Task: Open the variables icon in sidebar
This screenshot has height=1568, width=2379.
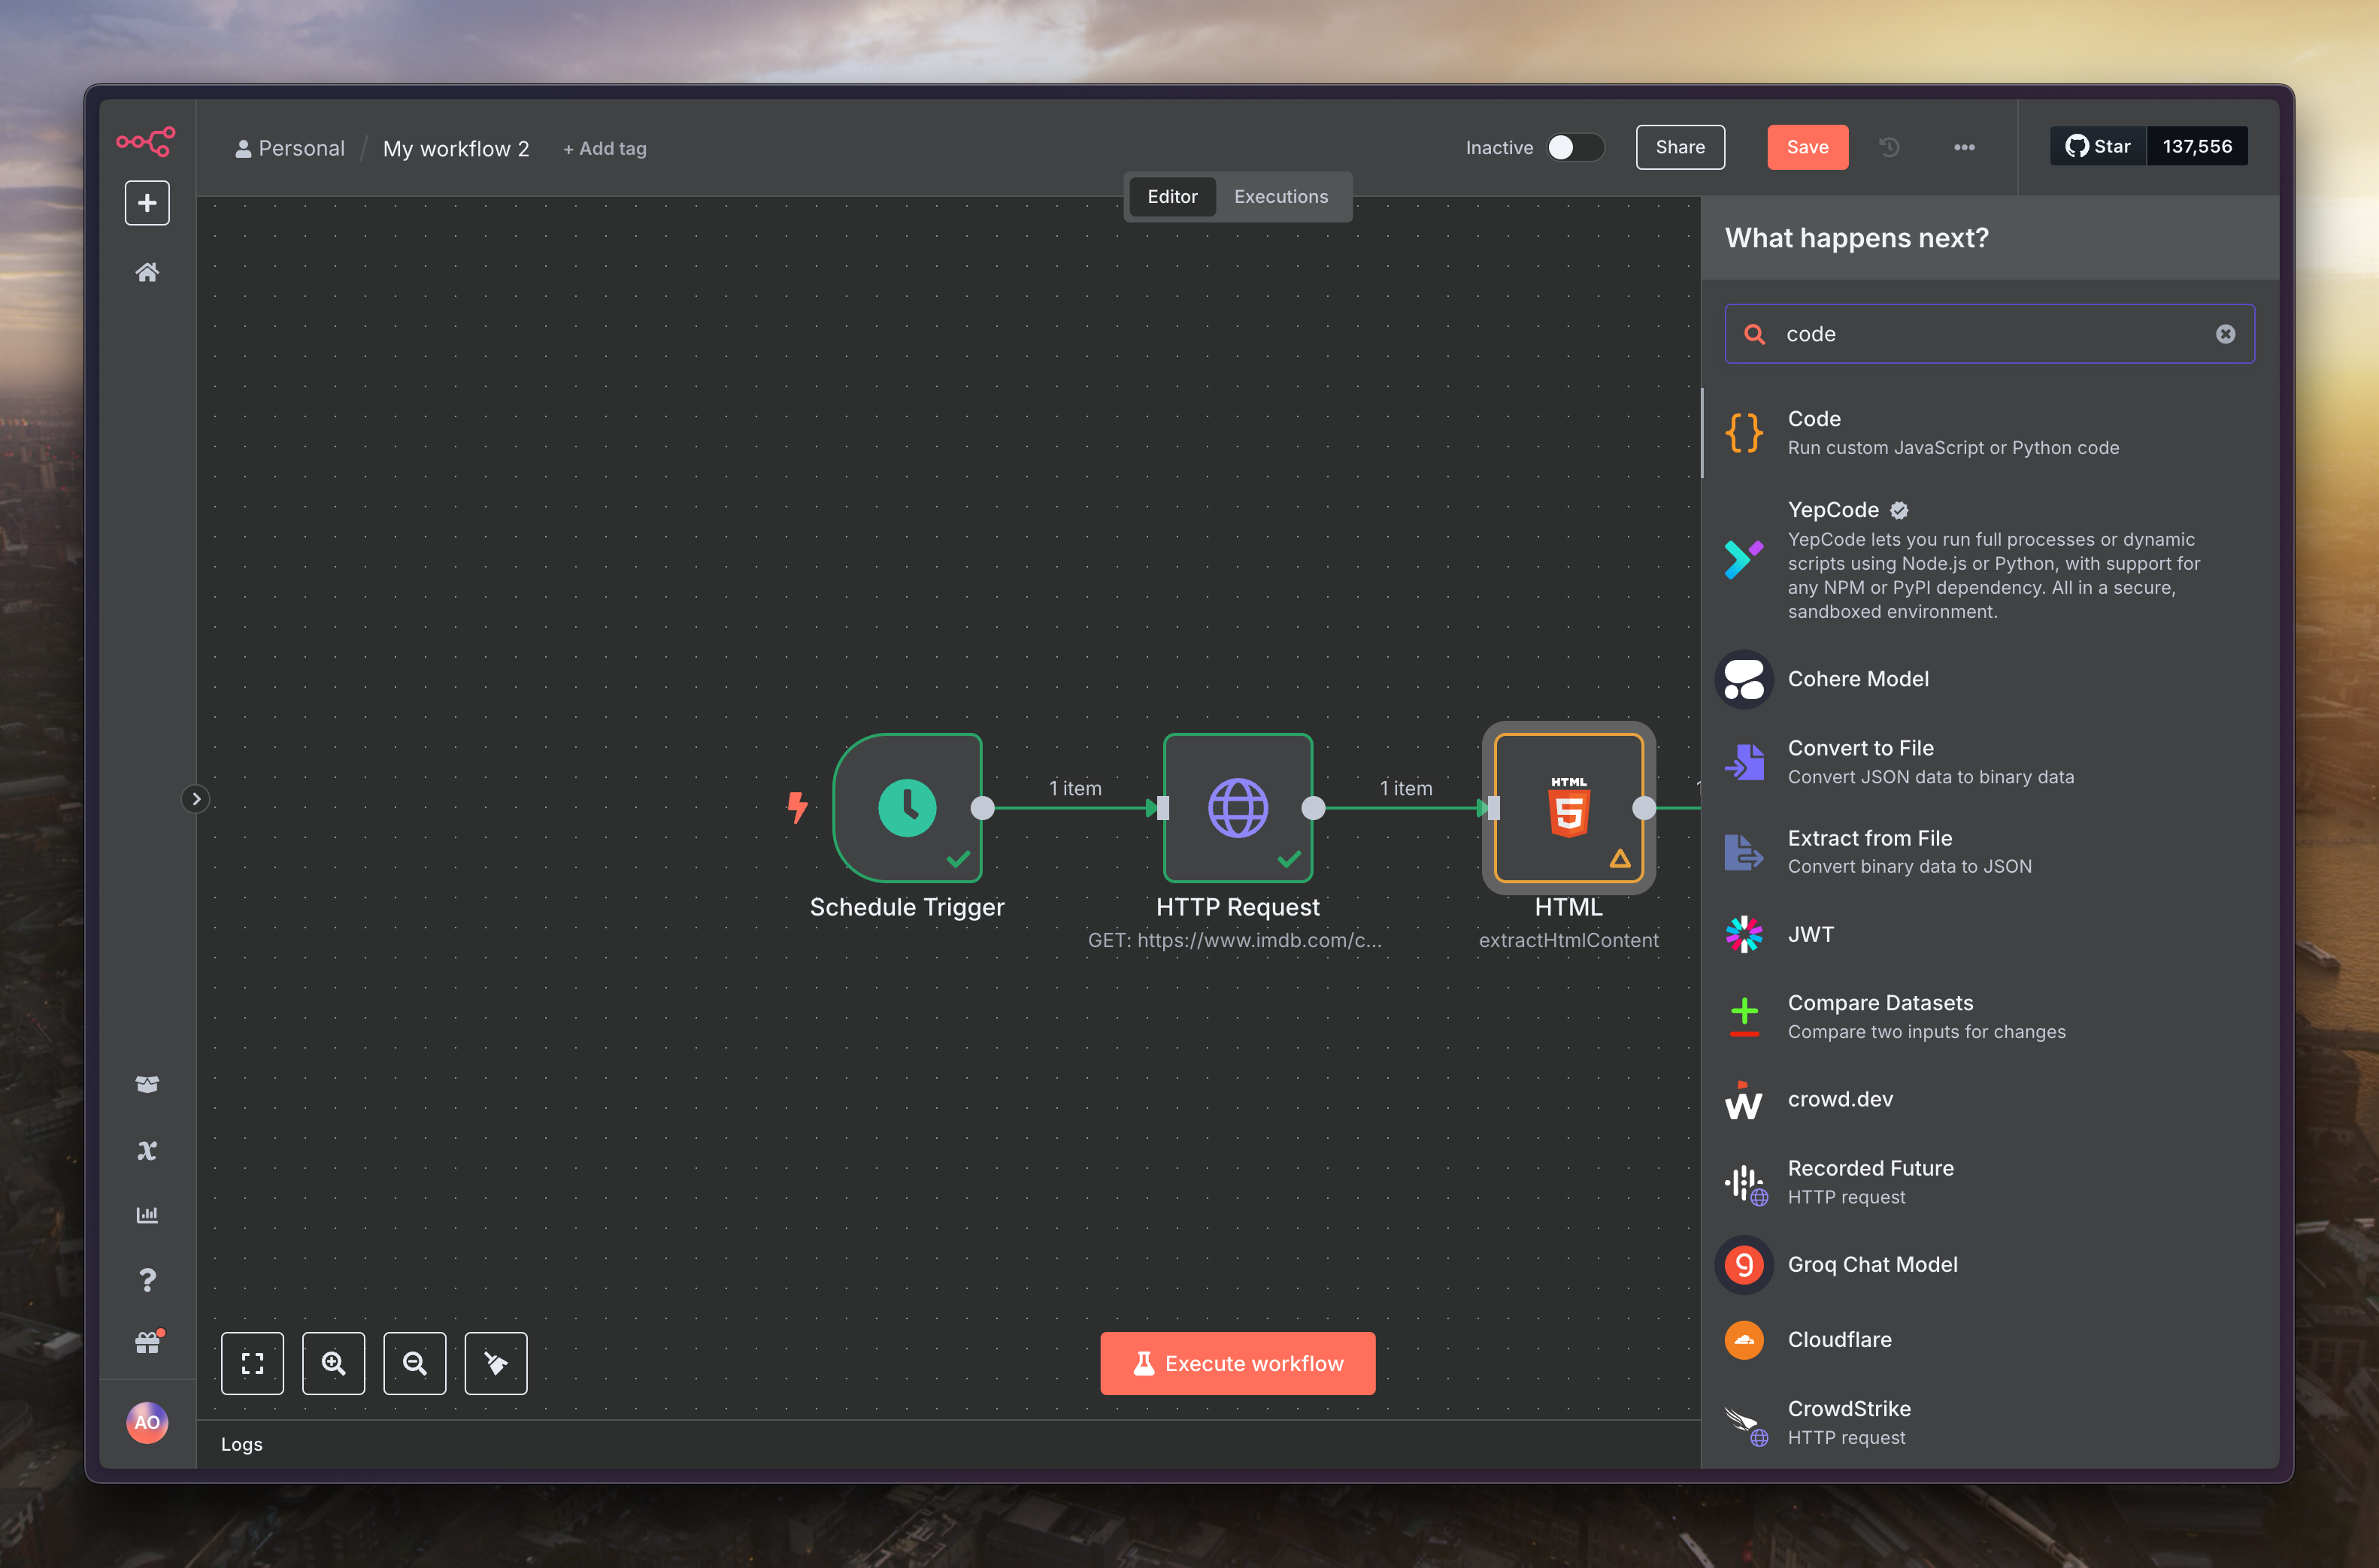Action: point(147,1150)
